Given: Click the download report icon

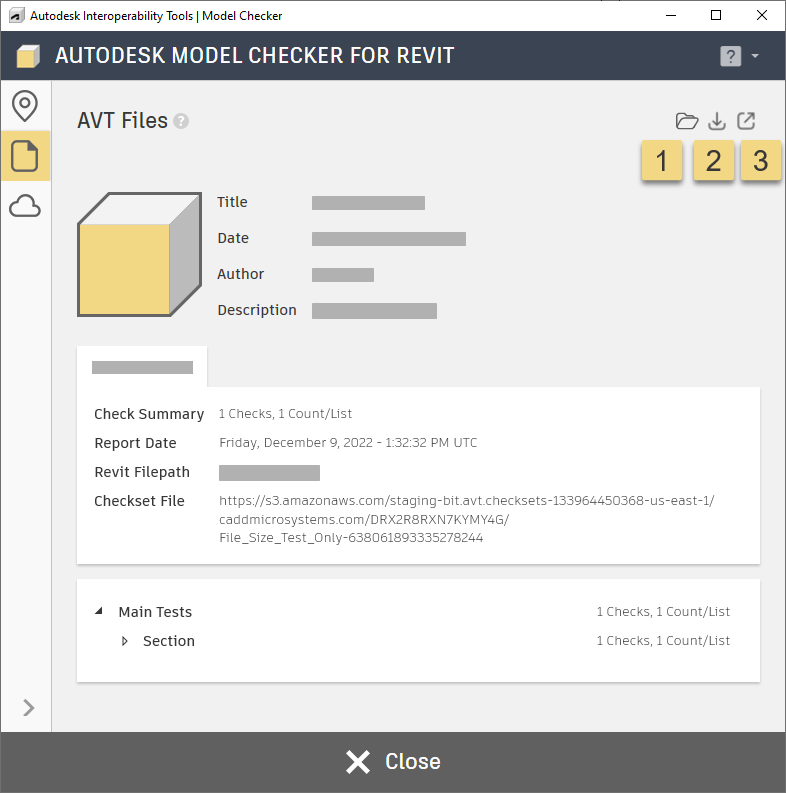Looking at the screenshot, I should (717, 121).
